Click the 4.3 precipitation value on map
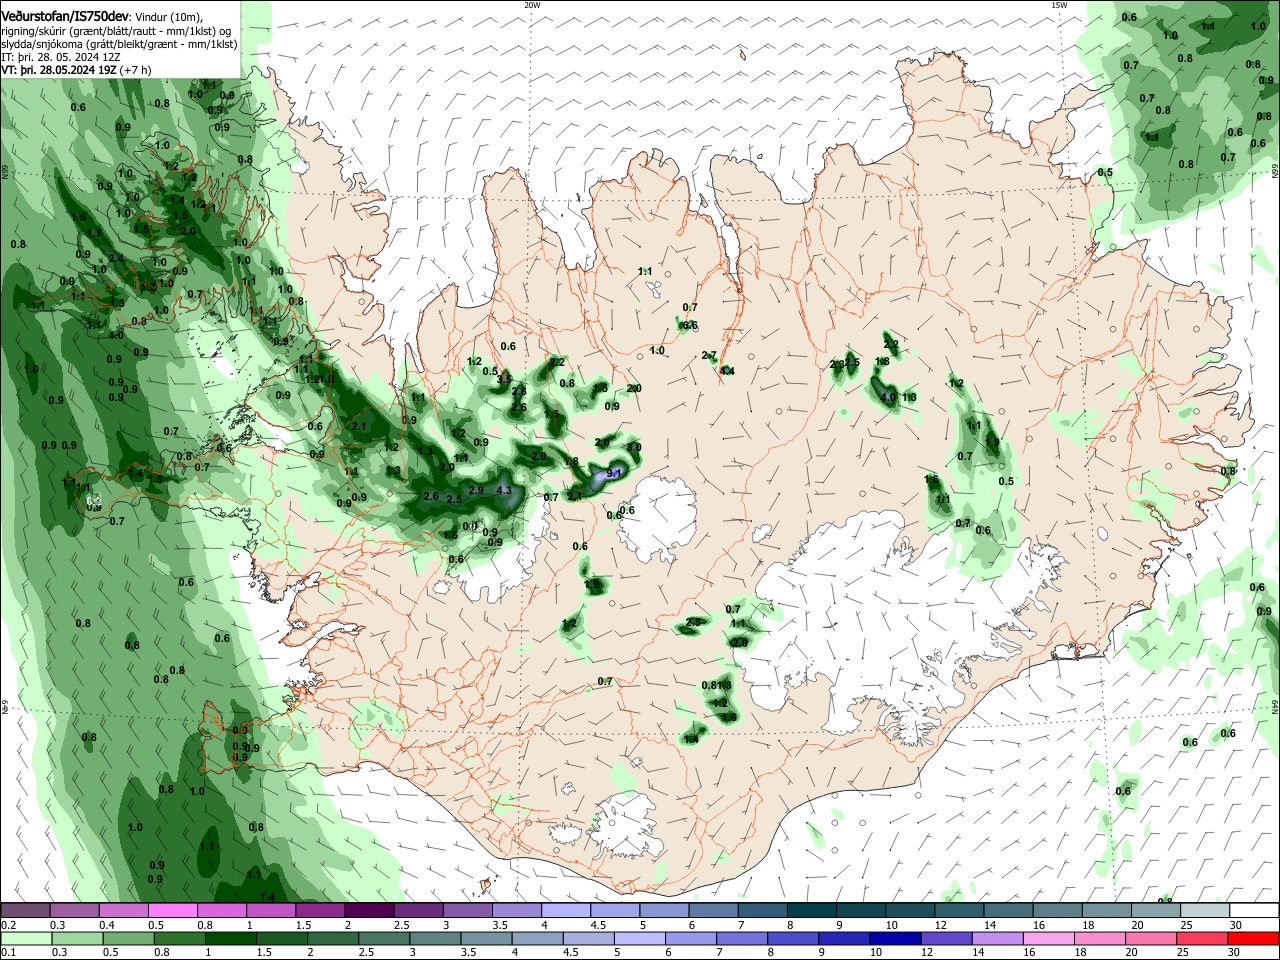1280x960 pixels. pyautogui.click(x=504, y=490)
